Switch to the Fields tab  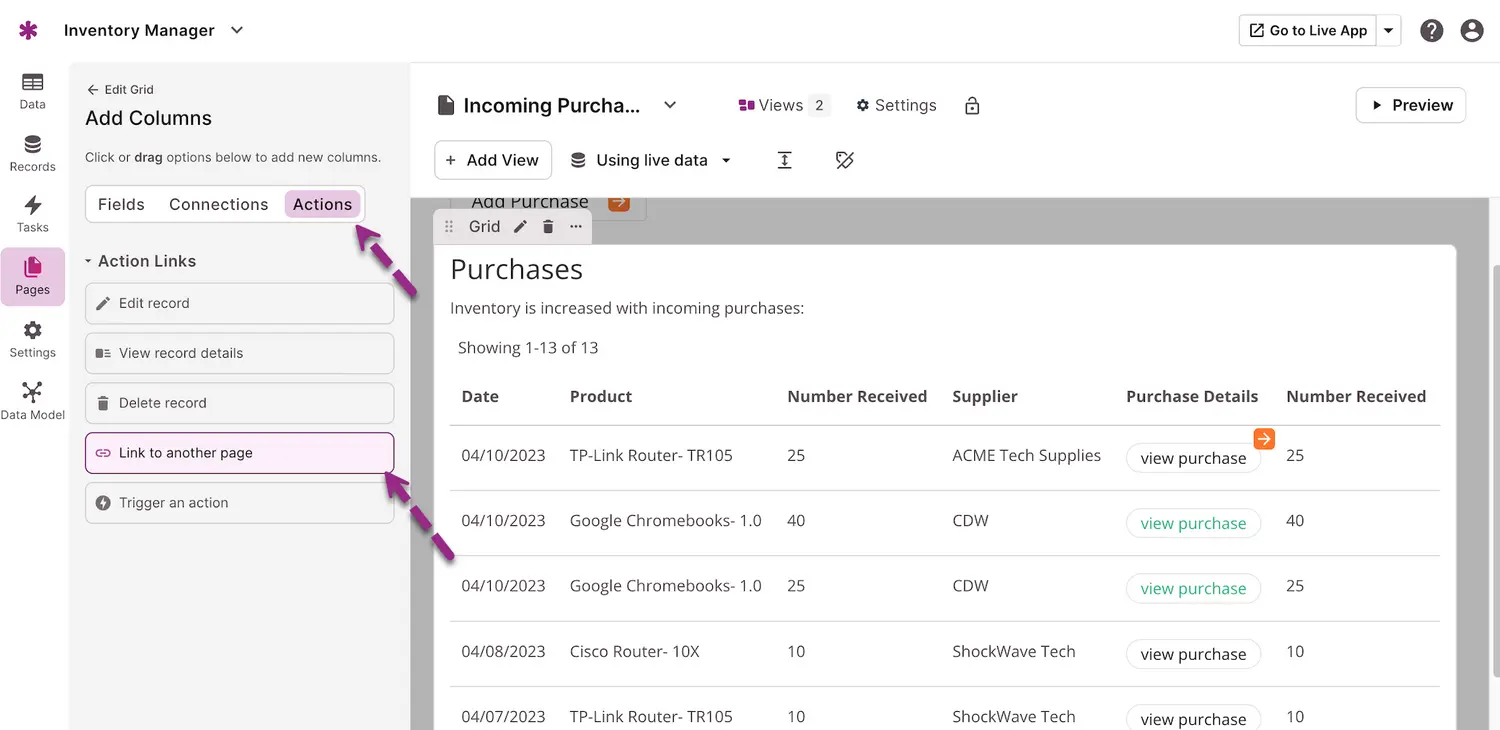(121, 204)
